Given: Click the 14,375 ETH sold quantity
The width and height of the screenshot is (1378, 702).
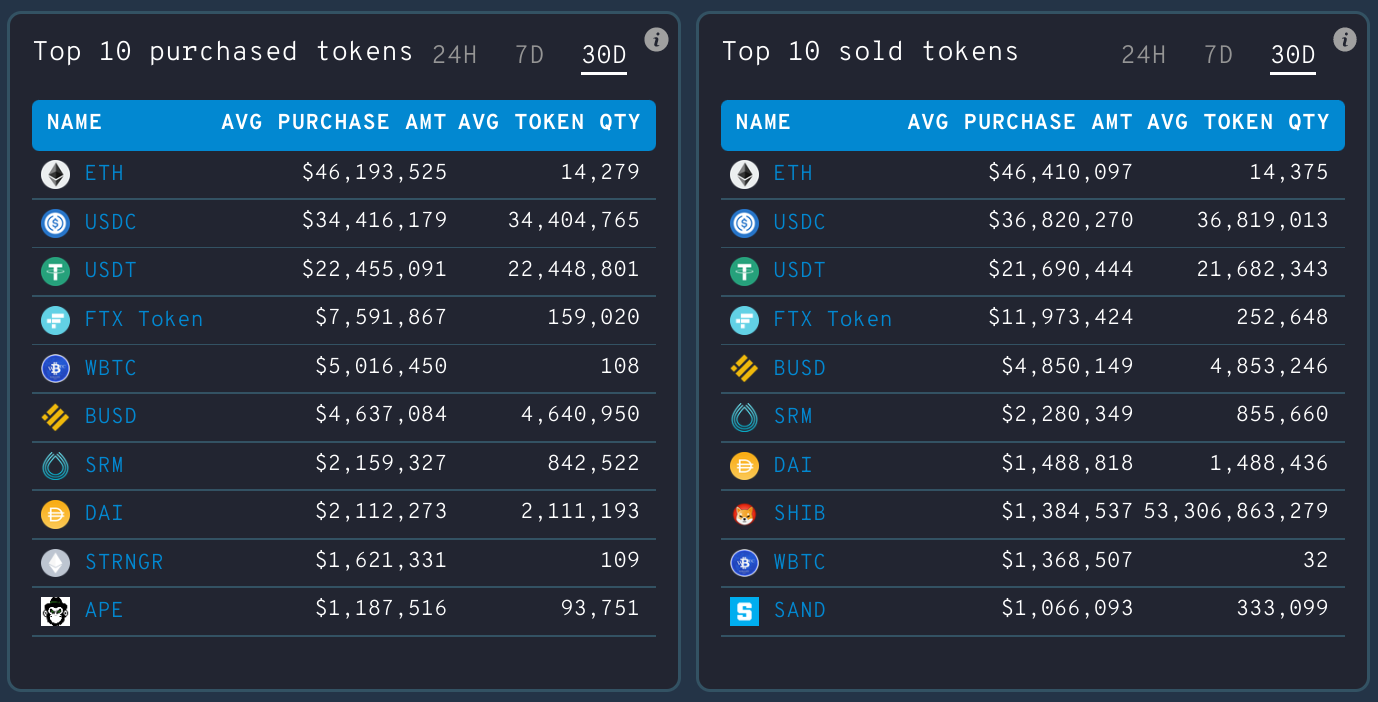Looking at the screenshot, I should point(1289,174).
